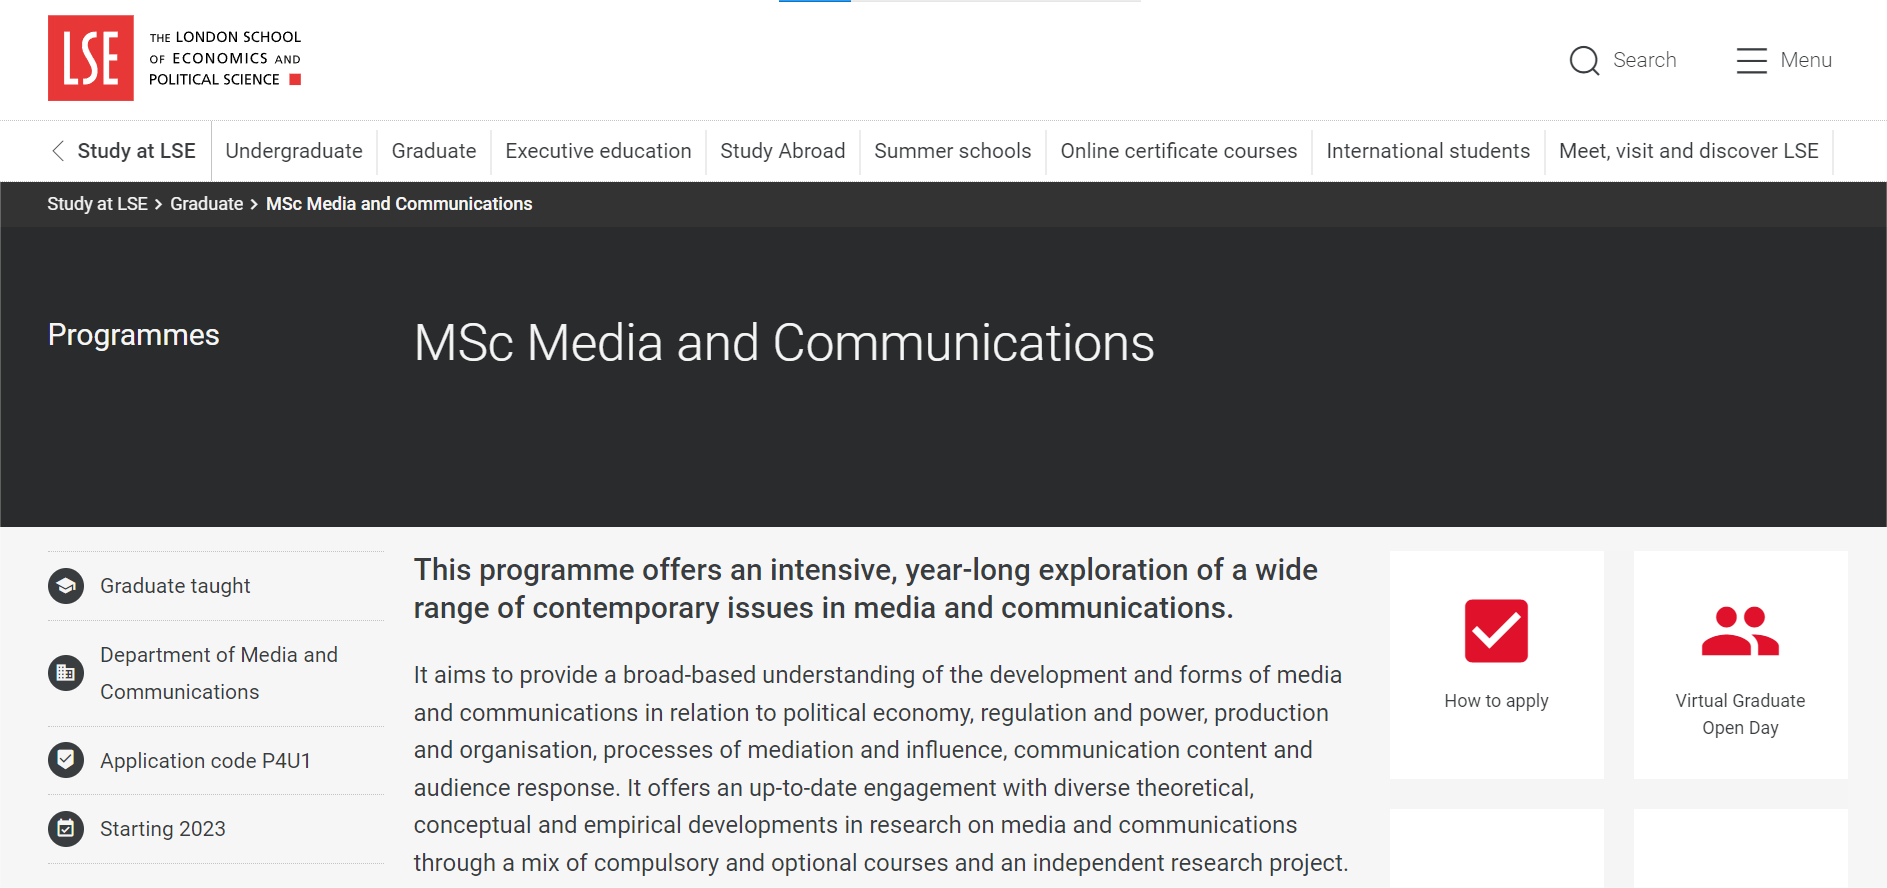The height and width of the screenshot is (888, 1887).
Task: Click the LSE red logo
Action: (91, 58)
